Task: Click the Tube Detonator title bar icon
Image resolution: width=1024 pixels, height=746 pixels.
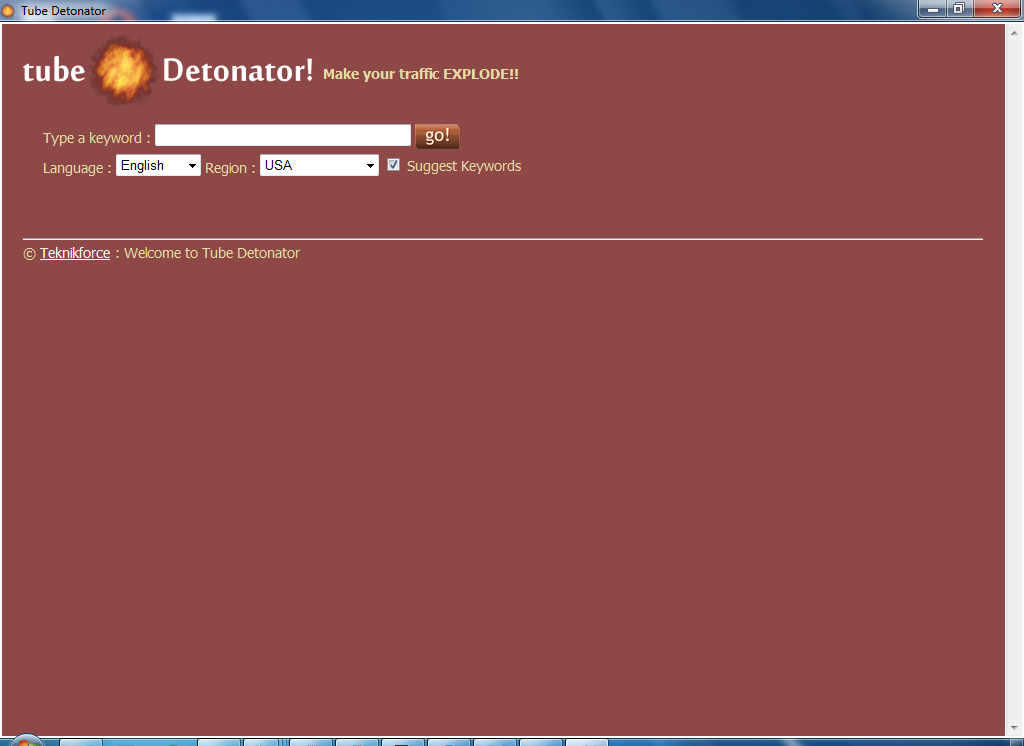Action: pyautogui.click(x=8, y=10)
